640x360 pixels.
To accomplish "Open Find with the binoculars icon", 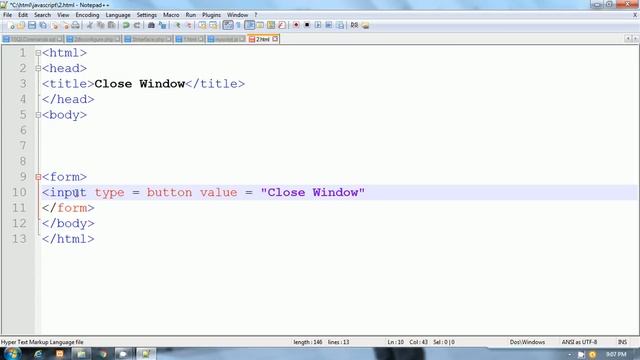I will click(151, 25).
